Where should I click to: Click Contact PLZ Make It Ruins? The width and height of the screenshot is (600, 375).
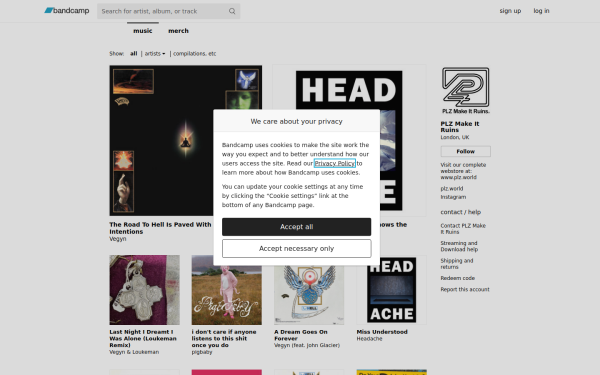coord(463,228)
